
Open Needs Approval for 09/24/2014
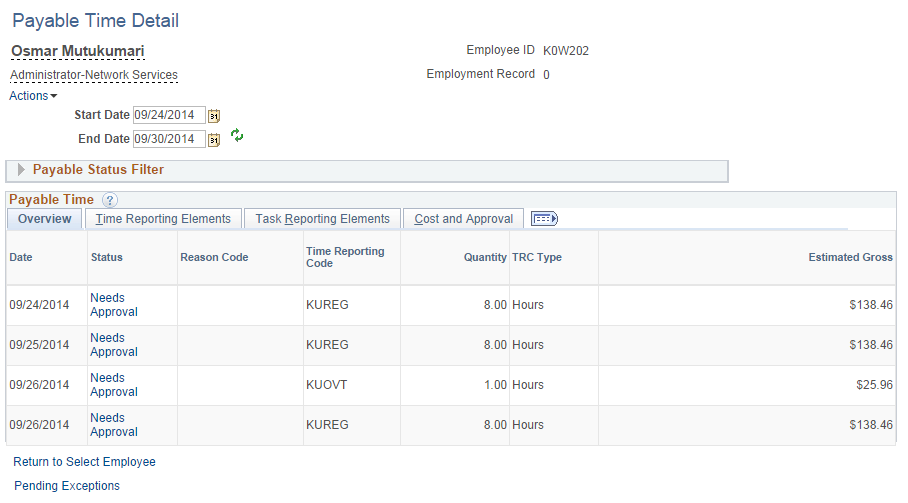click(x=114, y=304)
